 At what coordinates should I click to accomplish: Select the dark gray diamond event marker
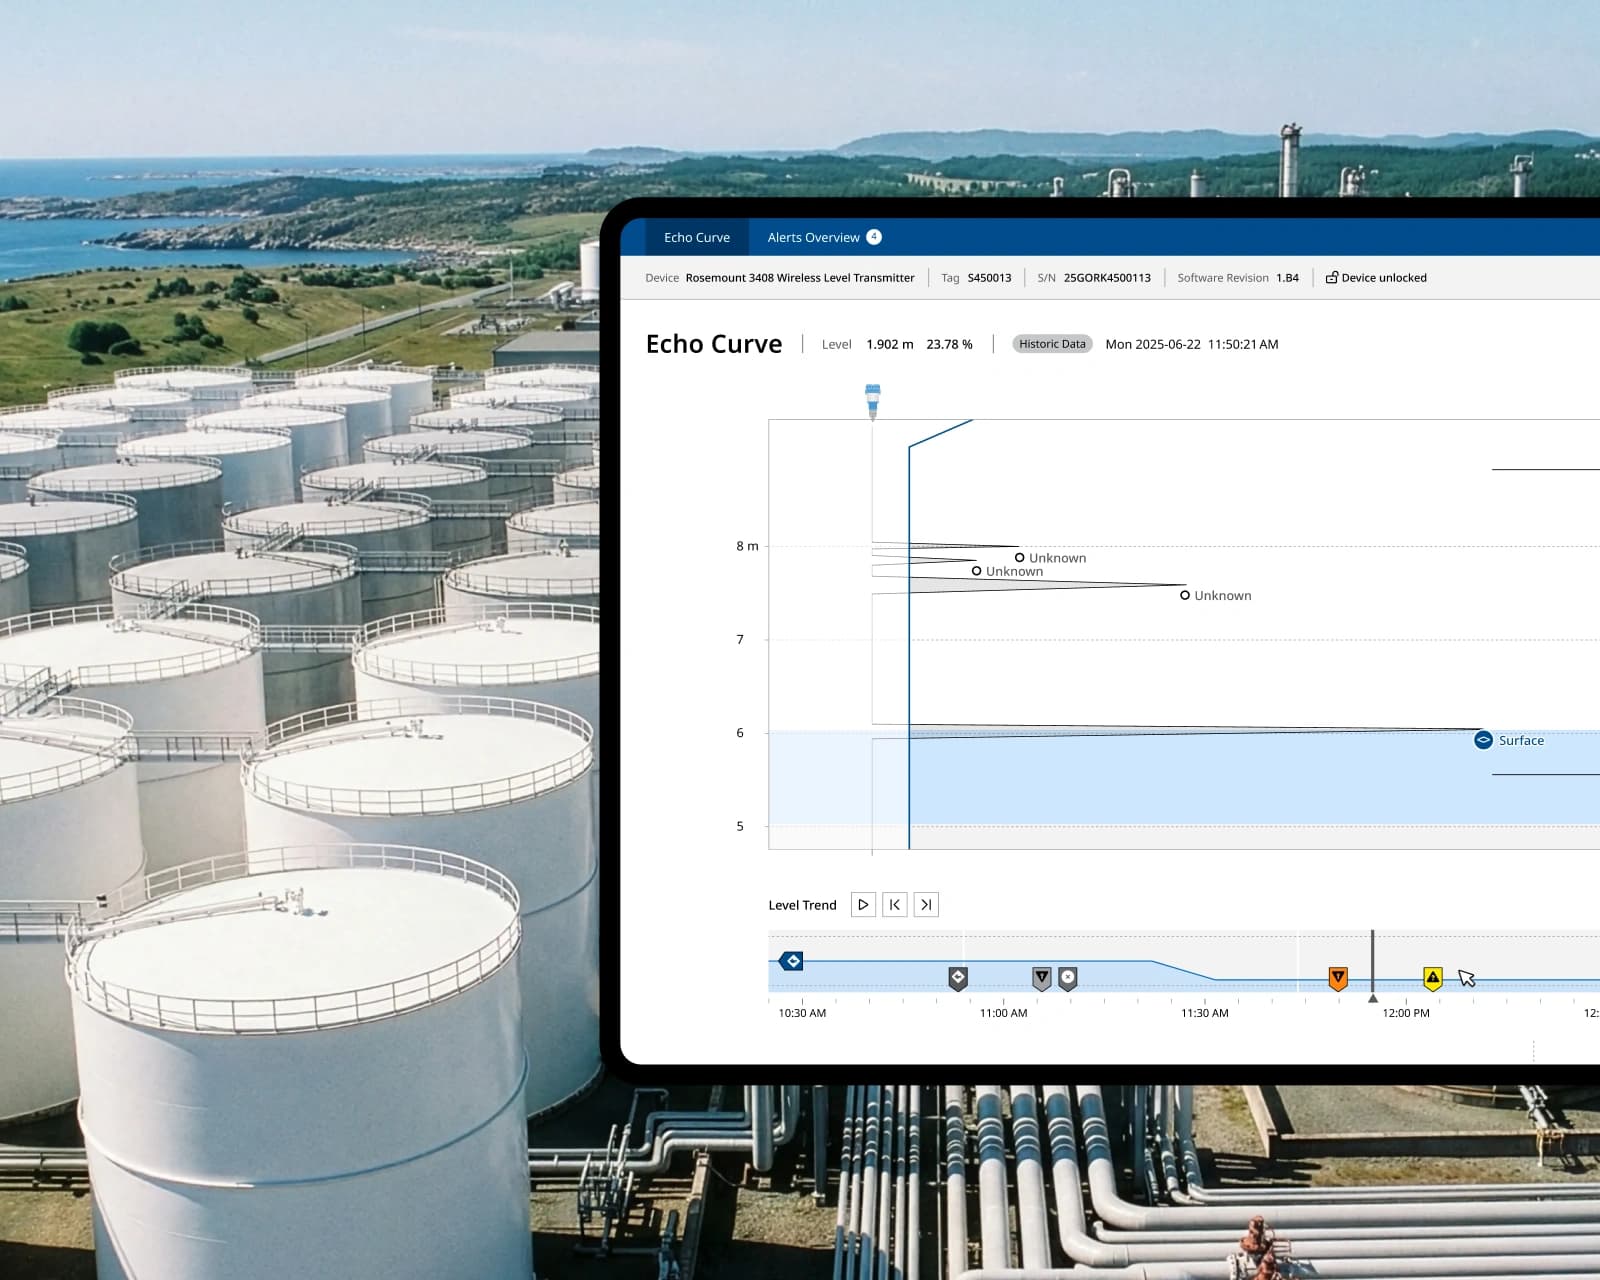(x=958, y=978)
